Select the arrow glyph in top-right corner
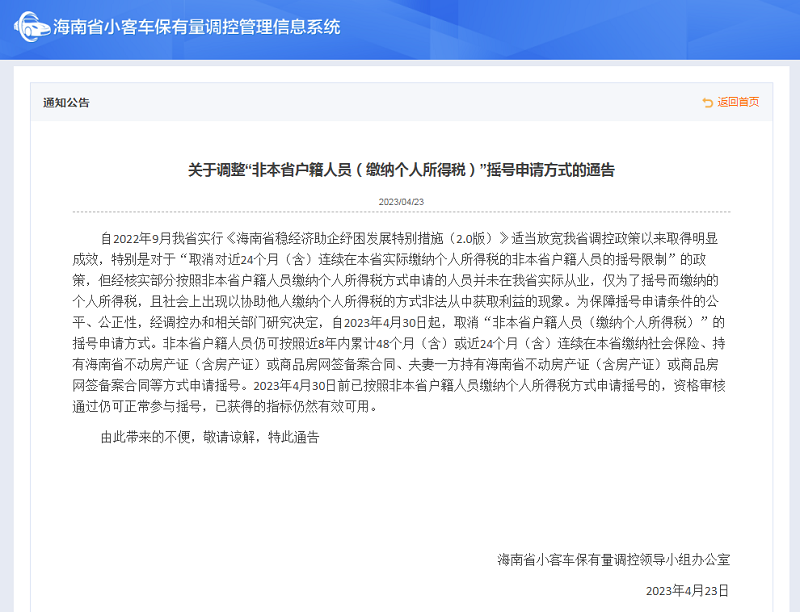The height and width of the screenshot is (612, 800). (706, 102)
